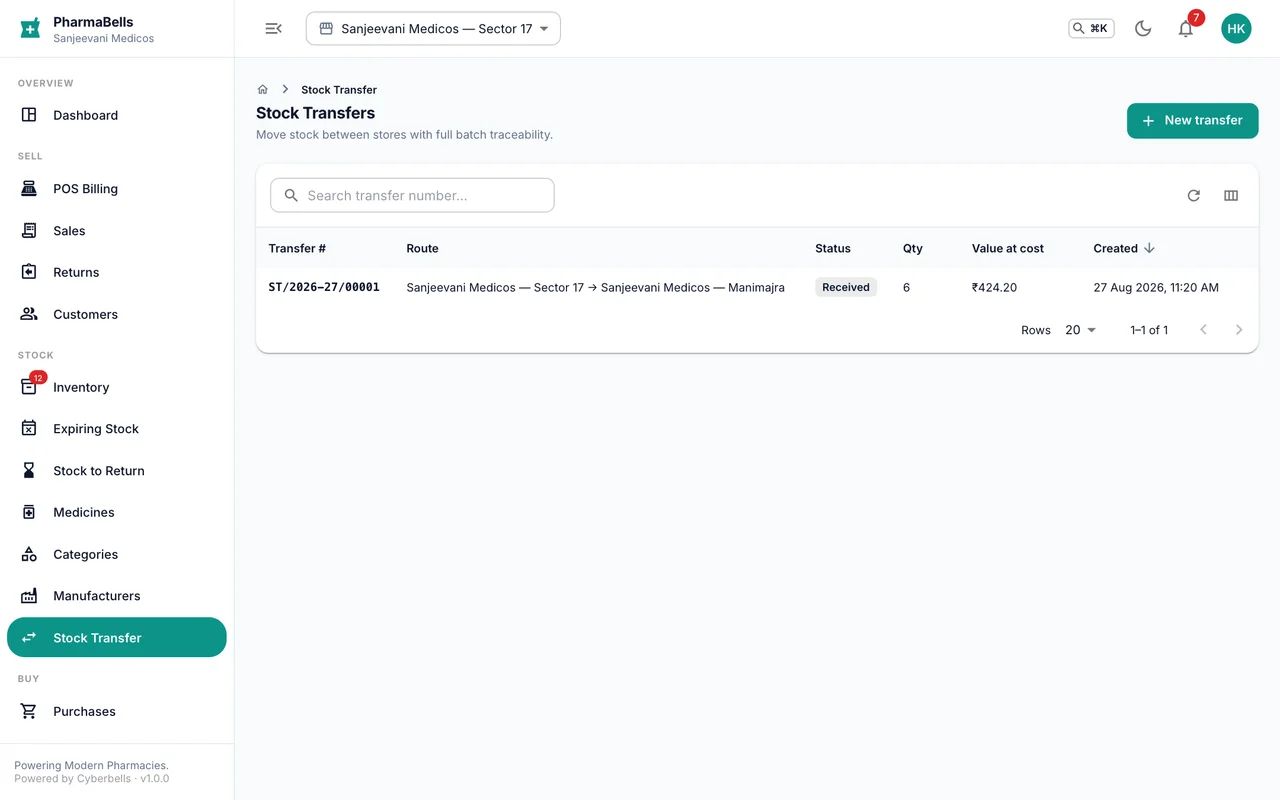Image resolution: width=1280 pixels, height=800 pixels.
Task: Open the HK user avatar menu
Action: (1236, 29)
